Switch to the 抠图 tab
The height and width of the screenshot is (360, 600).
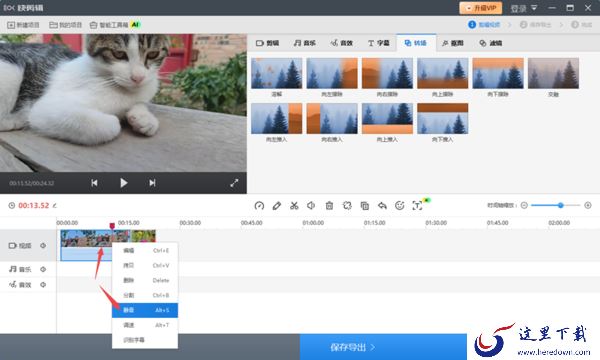coord(453,43)
